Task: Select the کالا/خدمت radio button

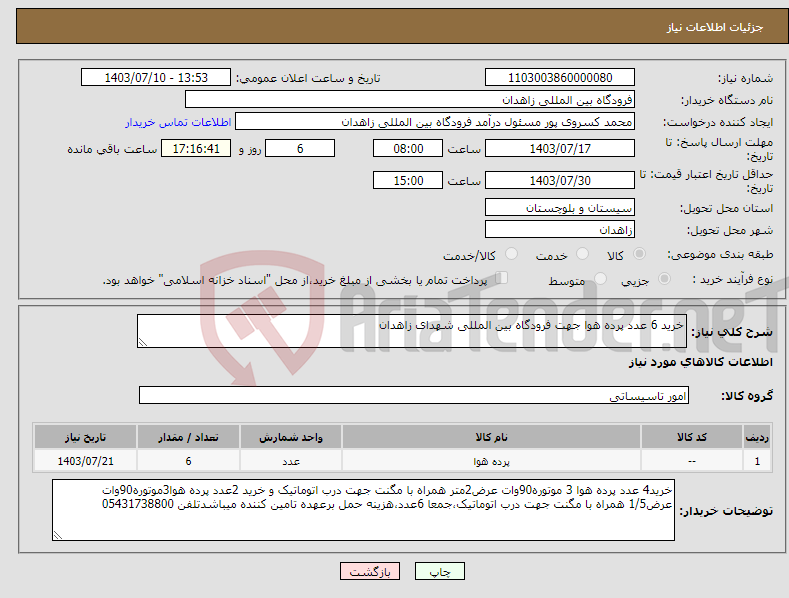Action: pos(511,254)
